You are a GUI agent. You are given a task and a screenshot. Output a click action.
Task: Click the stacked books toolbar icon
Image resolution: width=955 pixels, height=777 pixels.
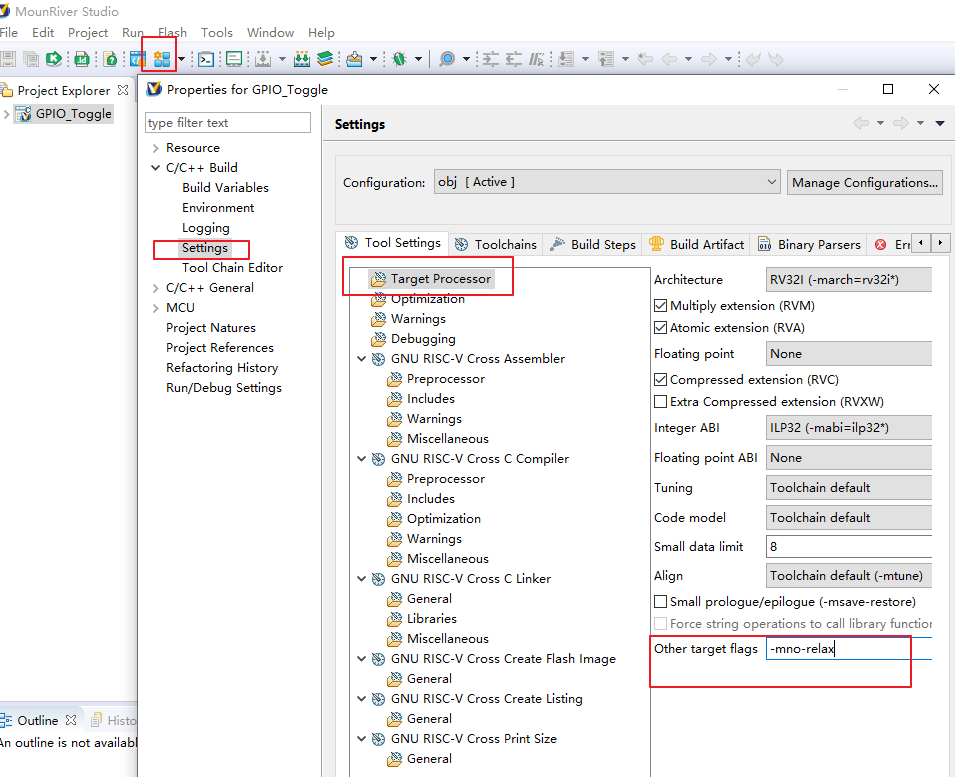pyautogui.click(x=325, y=59)
